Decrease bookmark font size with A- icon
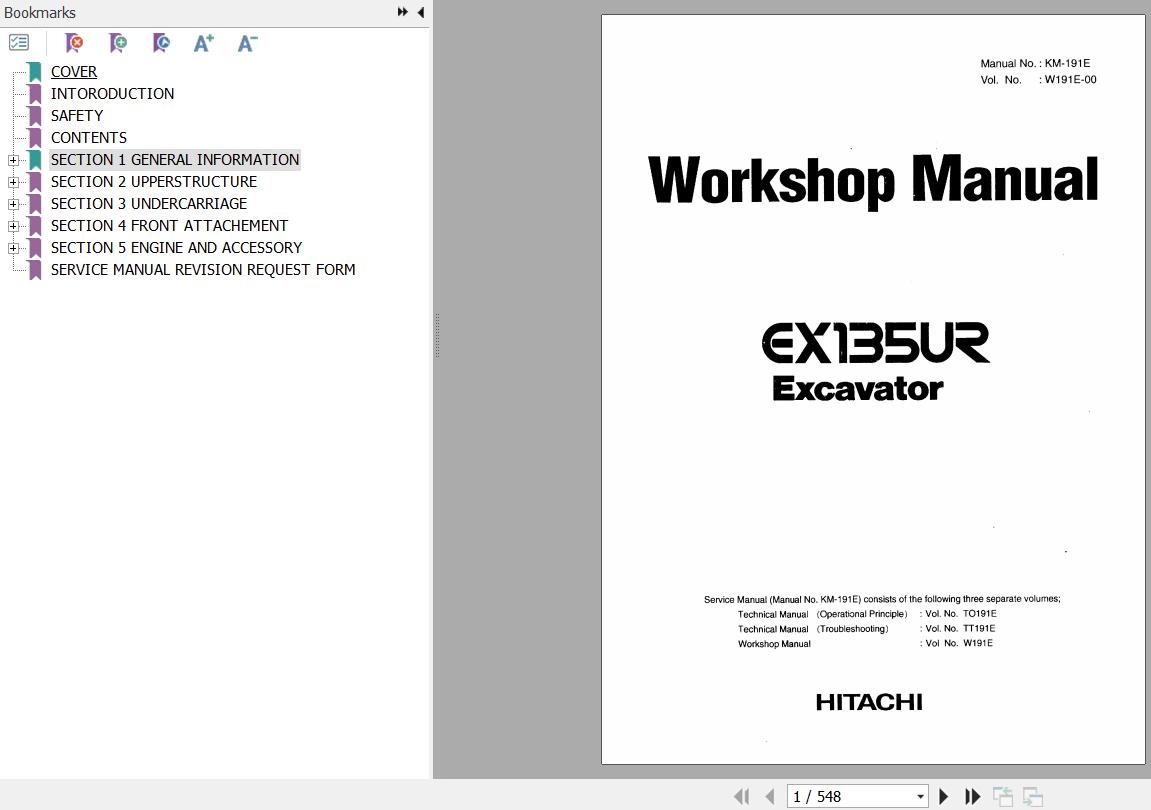1151x810 pixels. [x=247, y=43]
